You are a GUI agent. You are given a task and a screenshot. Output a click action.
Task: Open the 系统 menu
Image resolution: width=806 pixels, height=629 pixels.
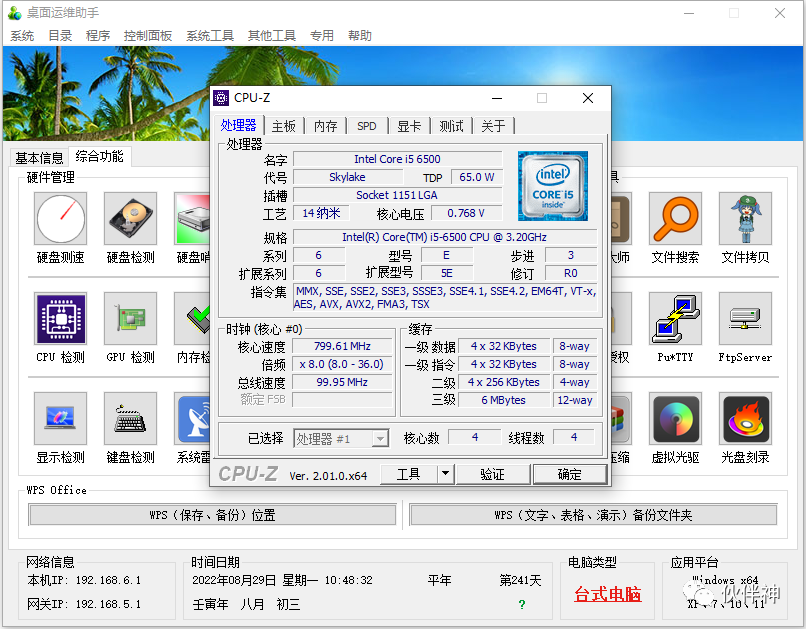click(22, 36)
